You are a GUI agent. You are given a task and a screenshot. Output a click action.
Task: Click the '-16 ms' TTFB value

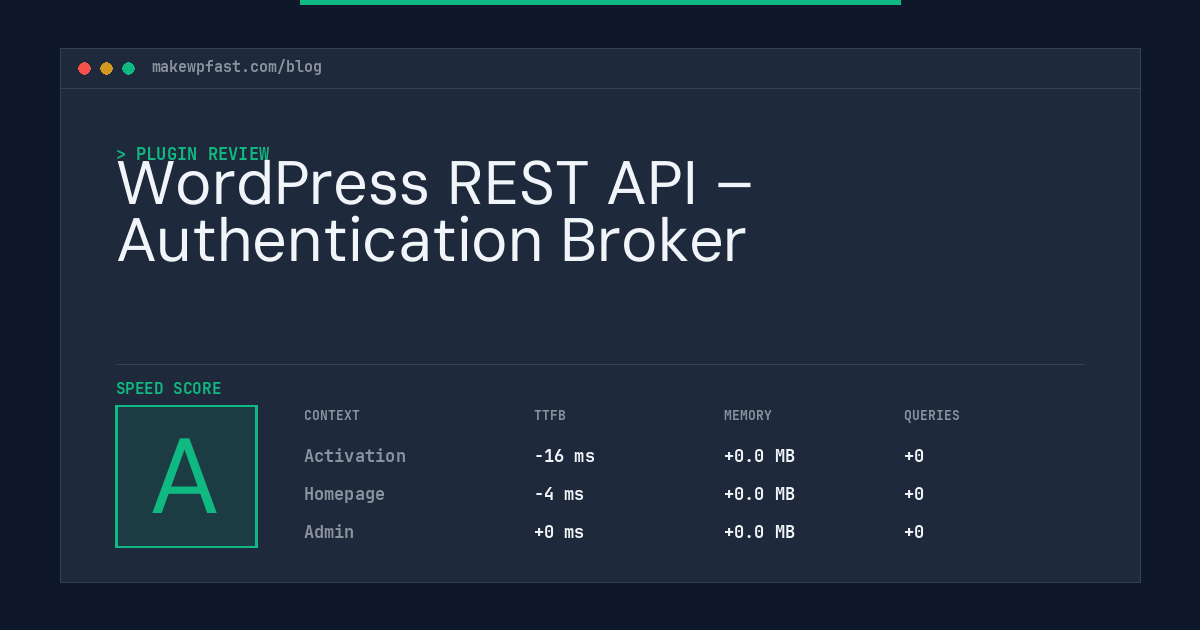point(564,456)
